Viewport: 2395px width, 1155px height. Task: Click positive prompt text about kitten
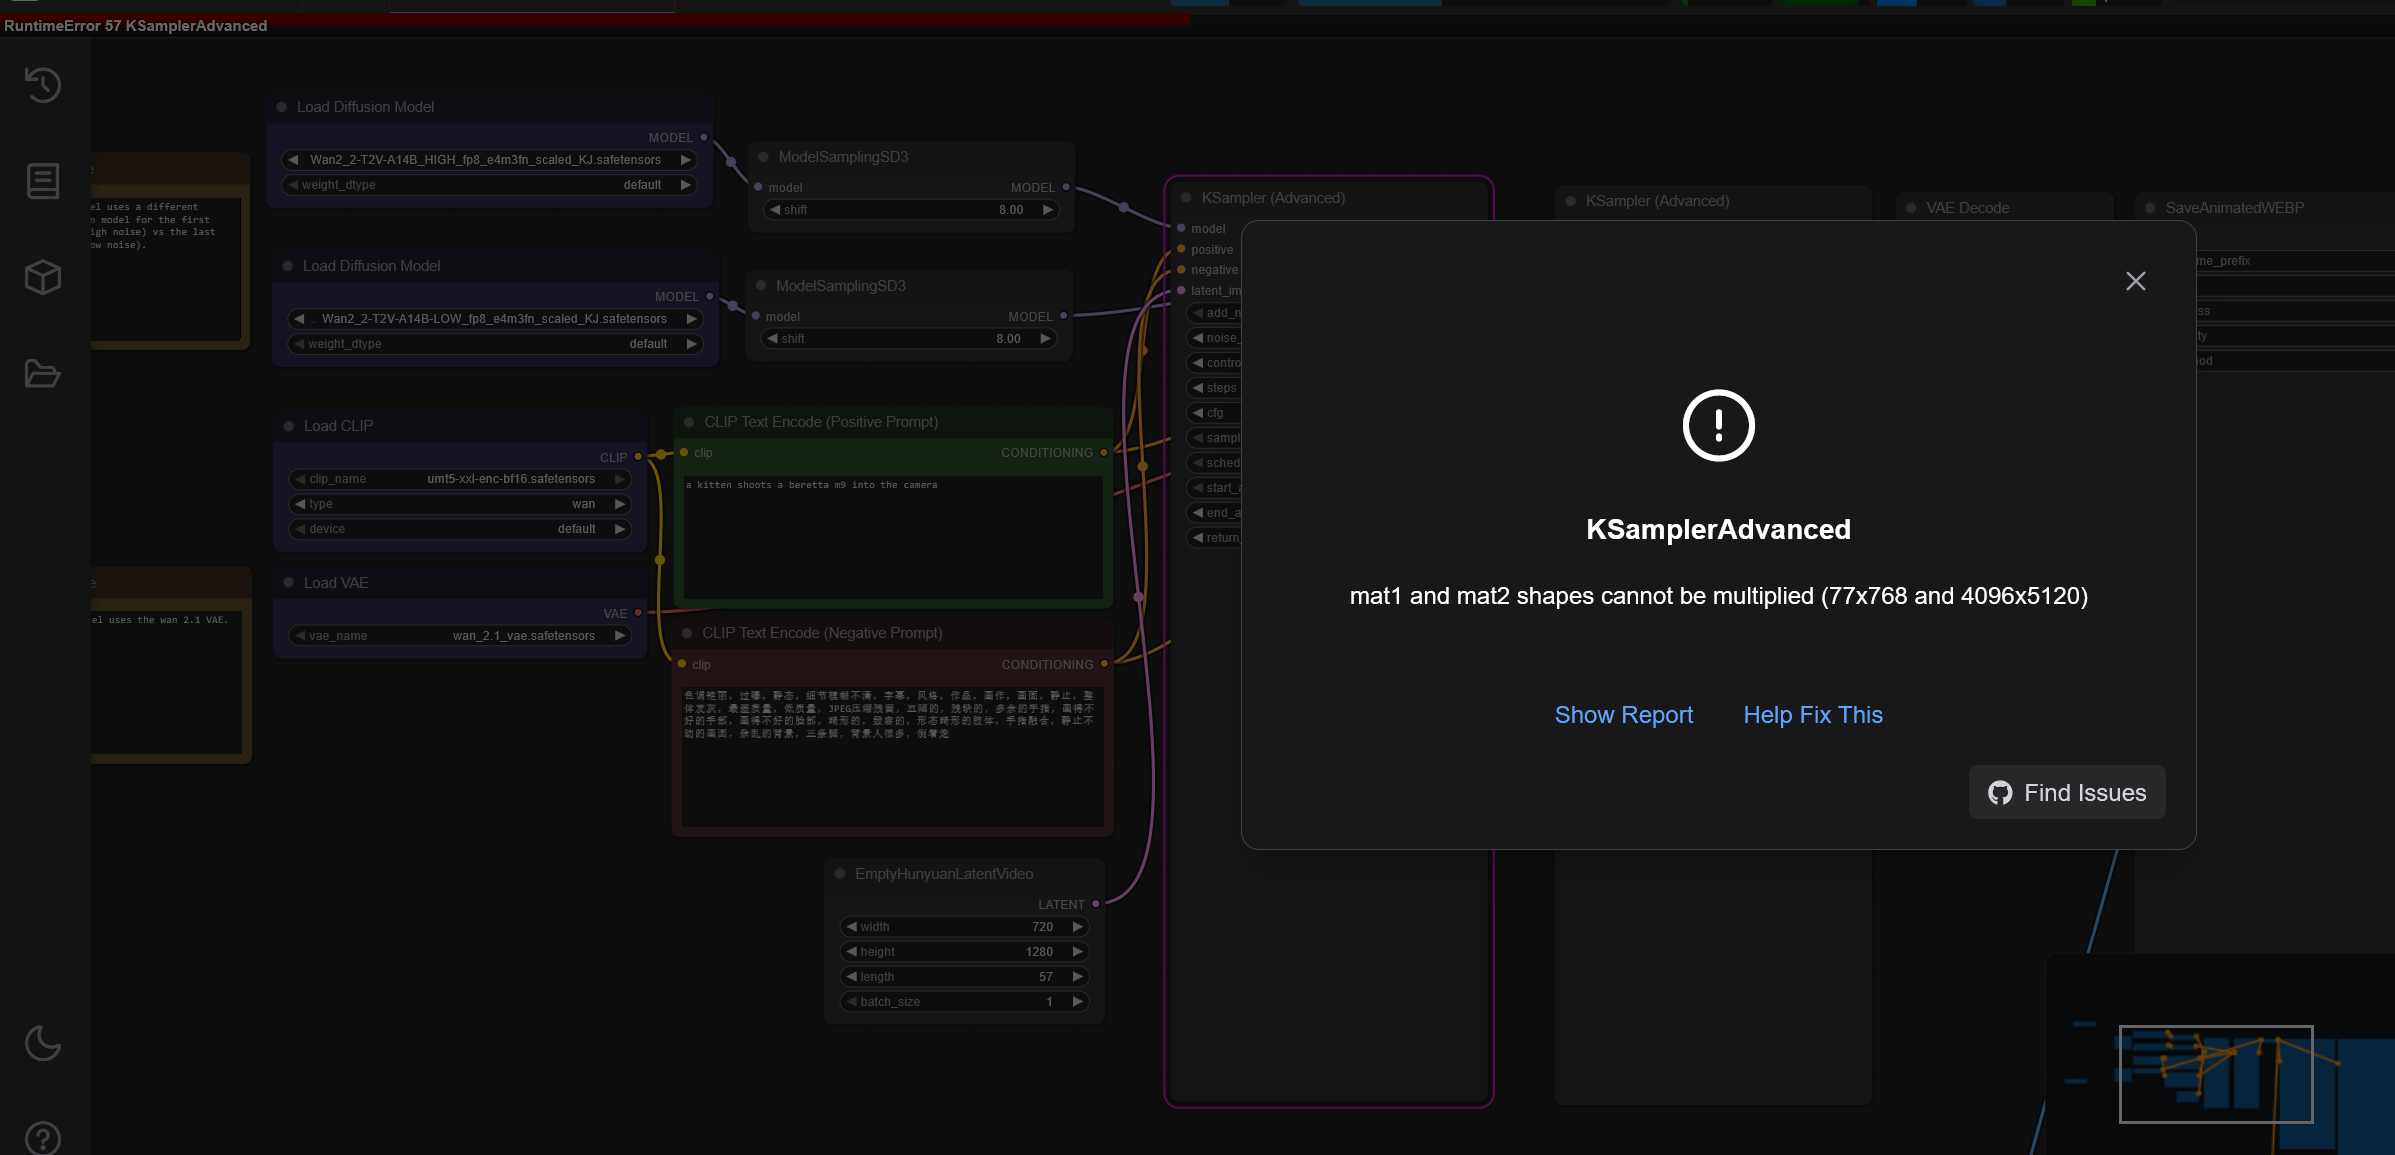(811, 485)
